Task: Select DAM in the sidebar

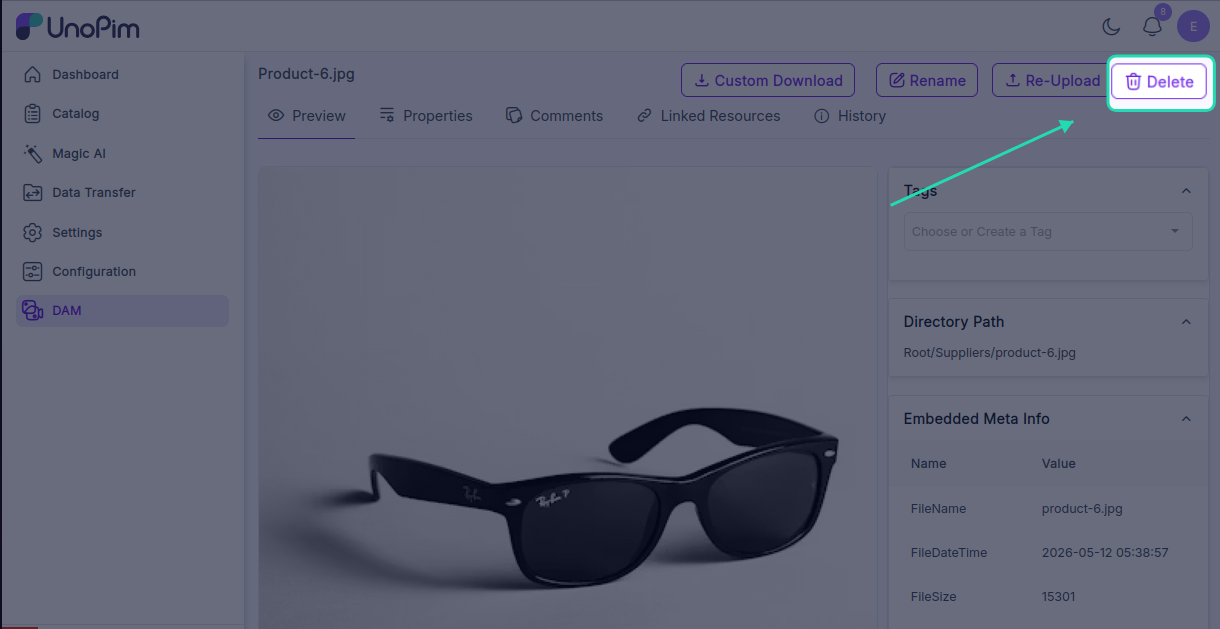Action: (122, 311)
